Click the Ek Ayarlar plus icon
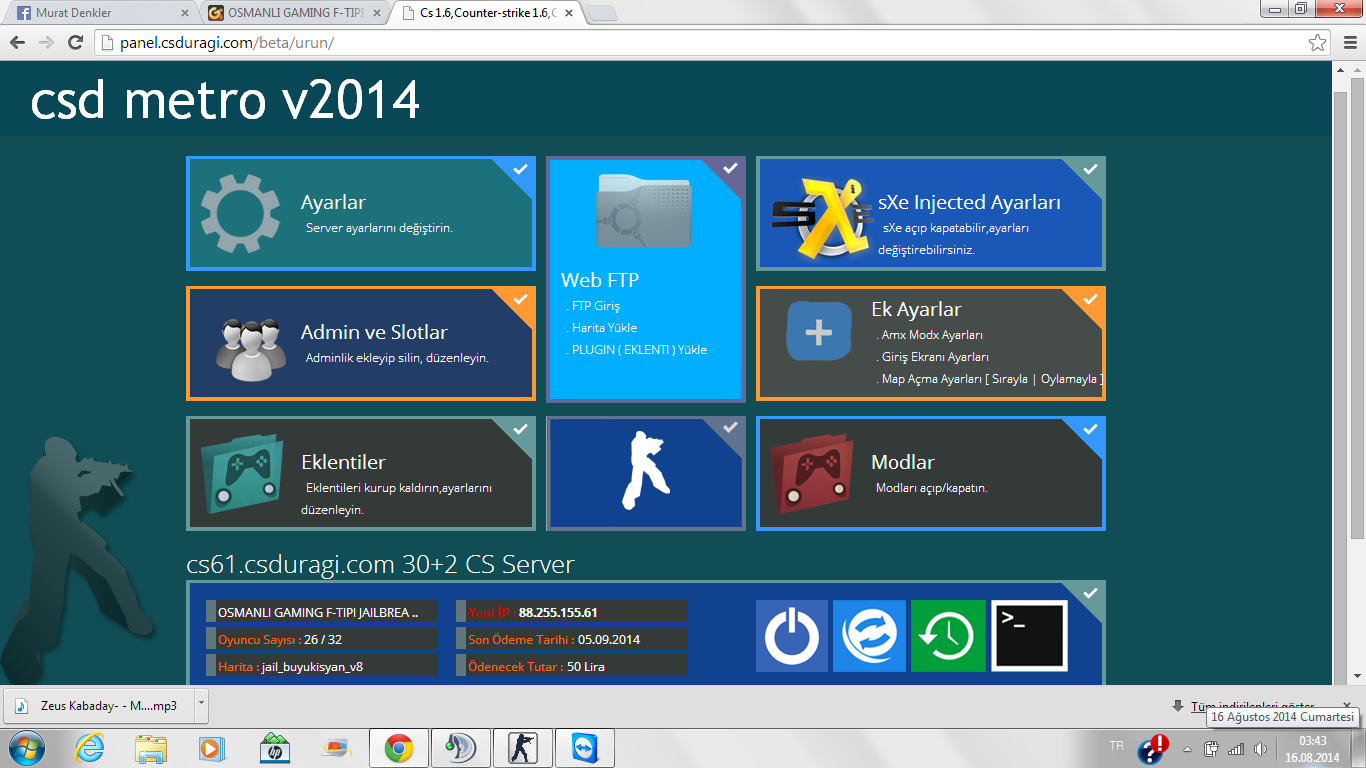This screenshot has height=768, width=1366. [x=819, y=331]
